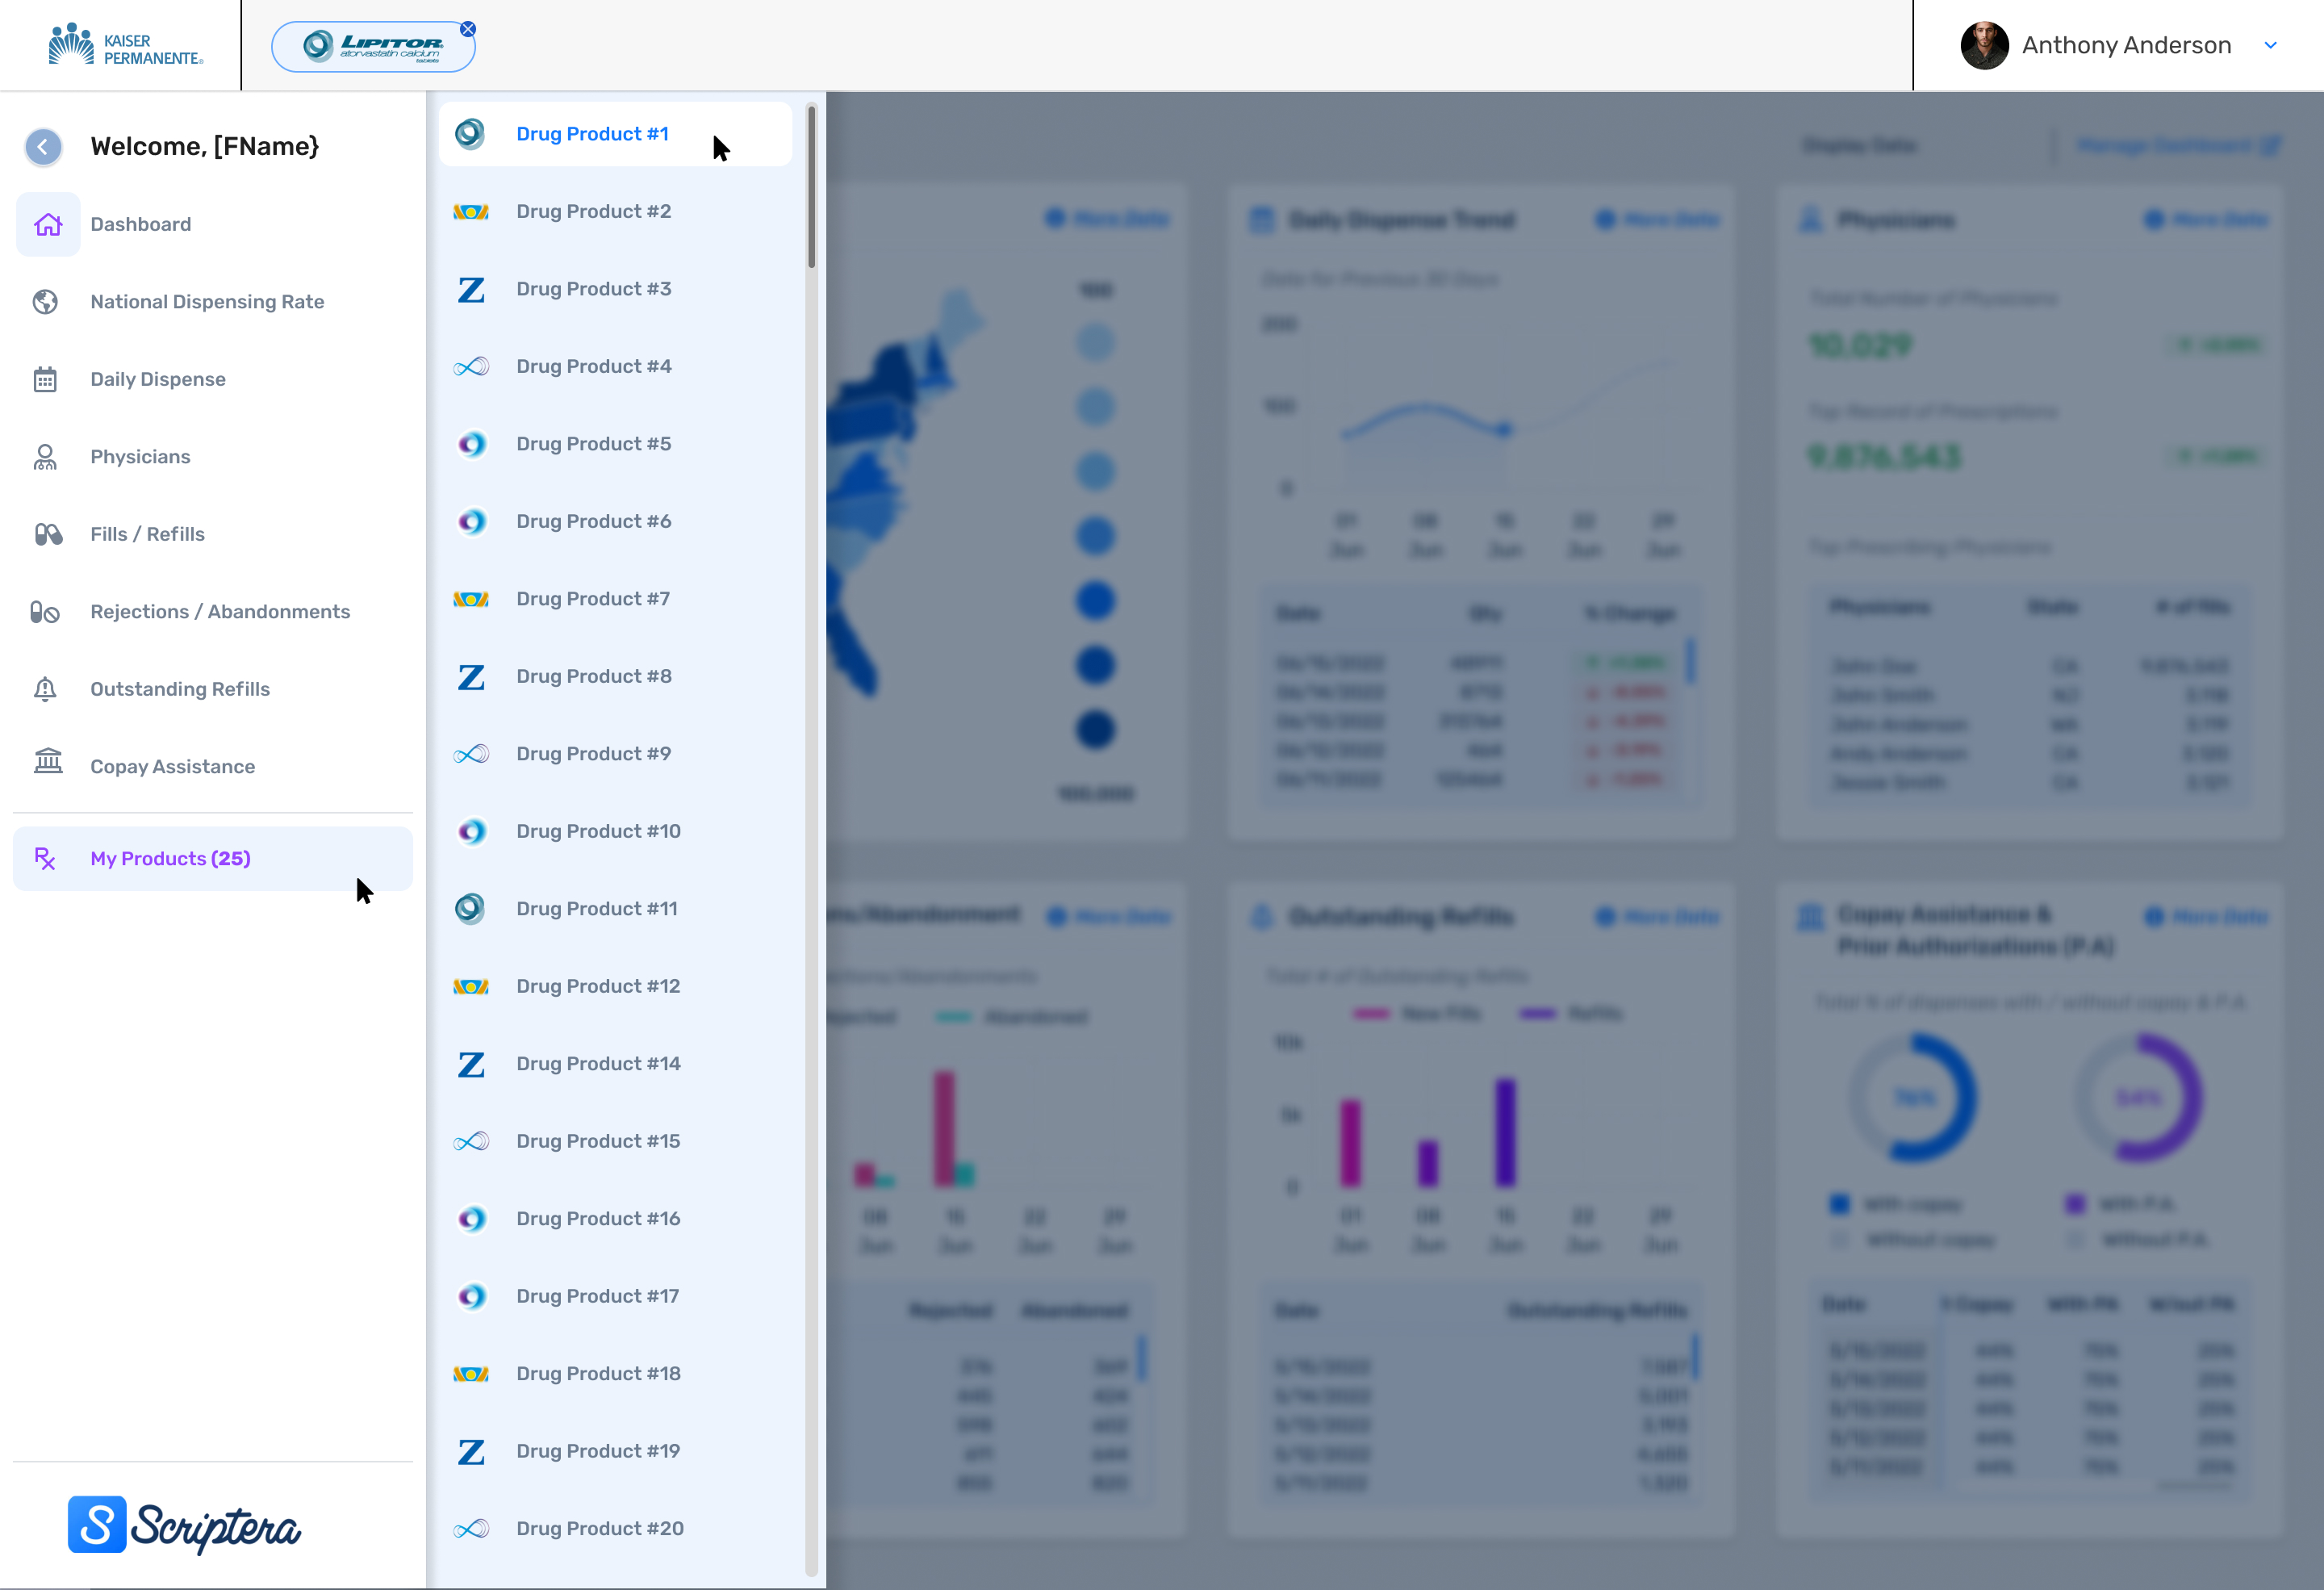Toggle the Lipitor product close button
Image resolution: width=2324 pixels, height=1590 pixels.
470,19
